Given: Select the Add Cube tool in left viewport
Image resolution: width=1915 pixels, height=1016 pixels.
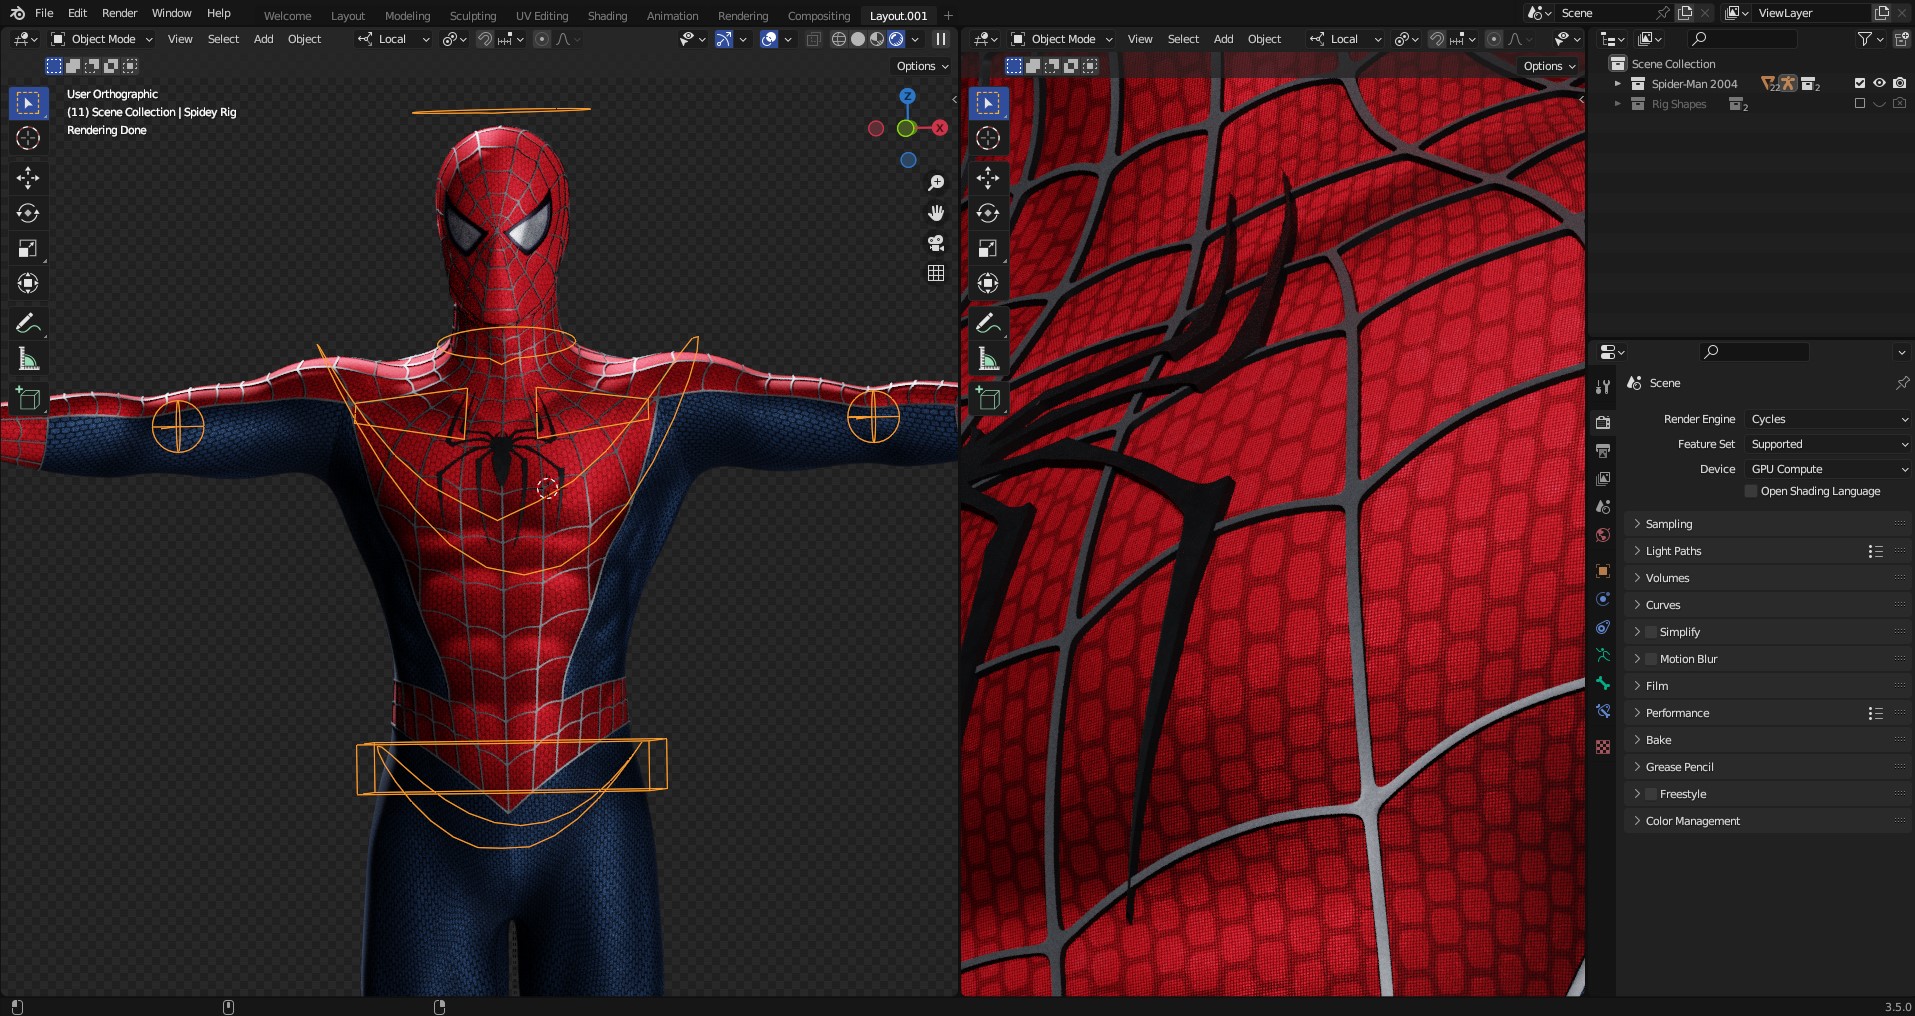Looking at the screenshot, I should coord(28,398).
